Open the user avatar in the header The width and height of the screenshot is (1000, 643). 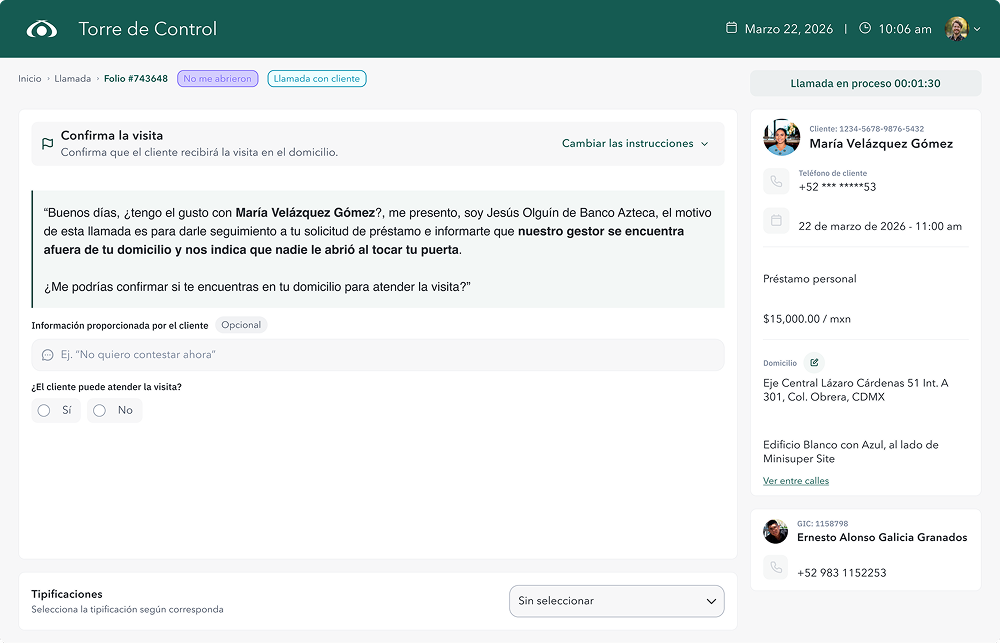coord(957,29)
